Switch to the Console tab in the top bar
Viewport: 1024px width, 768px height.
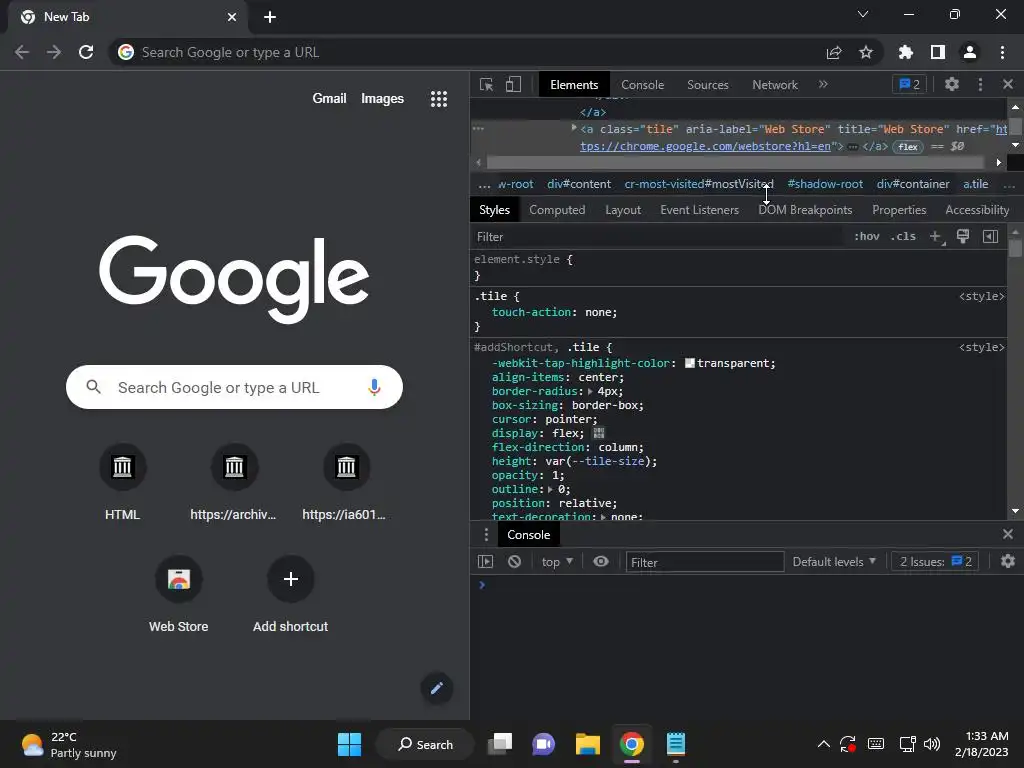pos(643,85)
